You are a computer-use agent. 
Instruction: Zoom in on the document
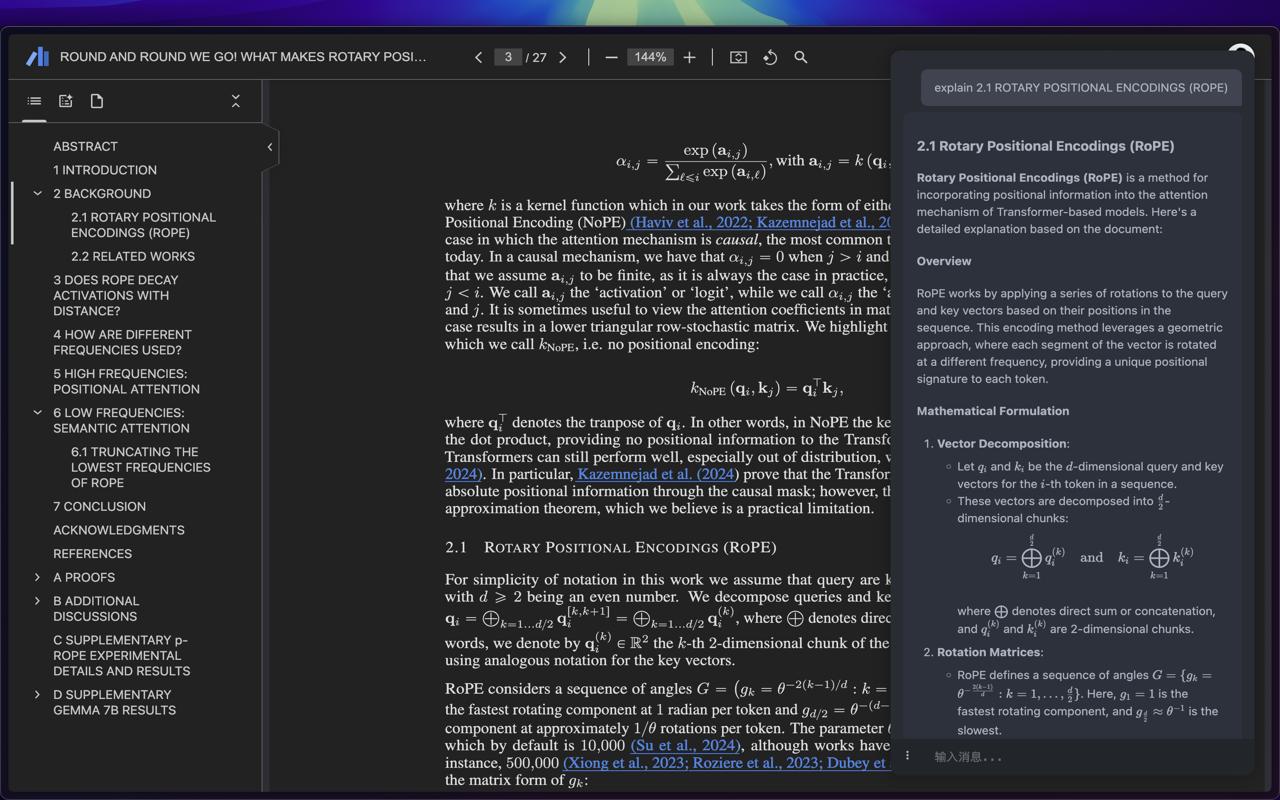(x=689, y=57)
